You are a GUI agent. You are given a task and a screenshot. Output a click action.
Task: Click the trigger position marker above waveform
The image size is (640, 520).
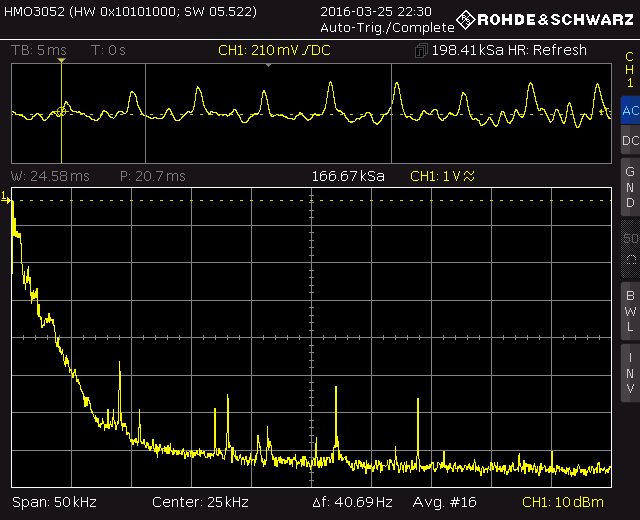point(62,62)
